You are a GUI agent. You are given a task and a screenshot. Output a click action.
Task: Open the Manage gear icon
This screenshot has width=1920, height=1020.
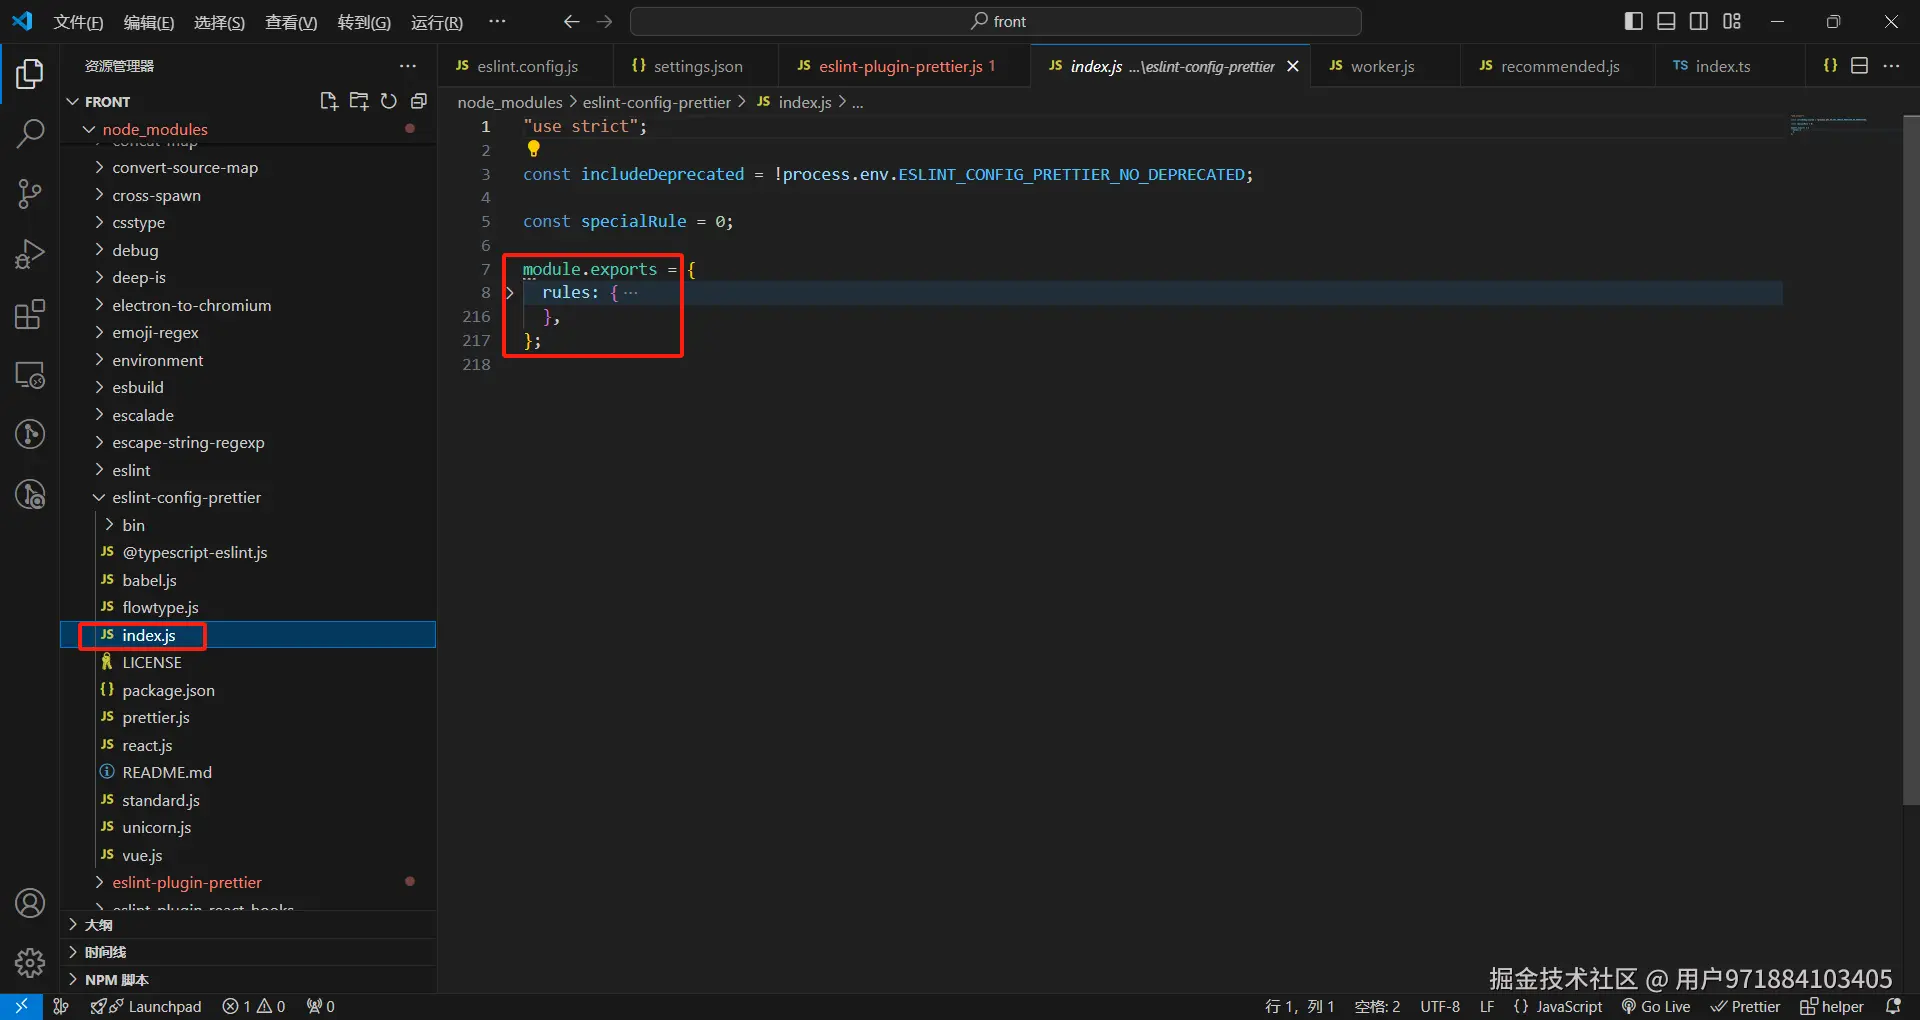[30, 962]
